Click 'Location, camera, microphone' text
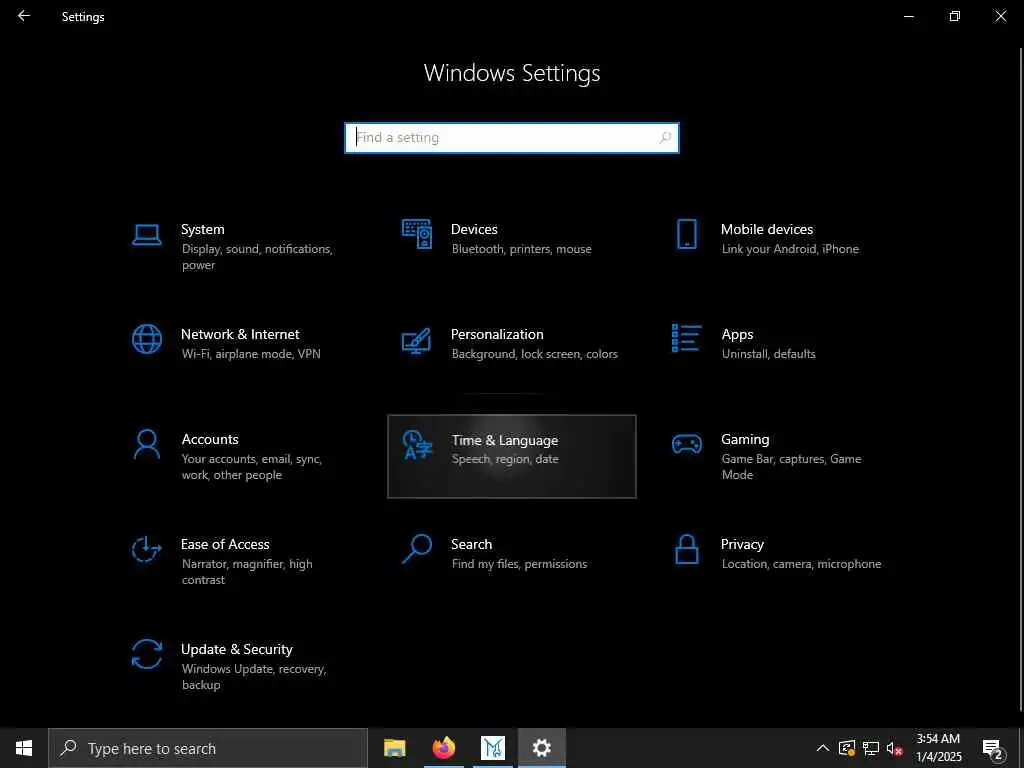The image size is (1024, 768). tap(801, 564)
